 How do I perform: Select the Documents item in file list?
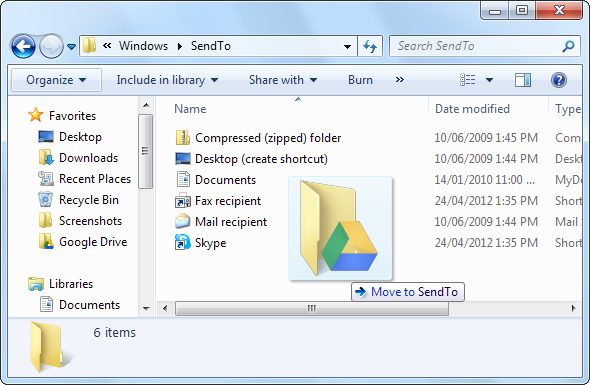tap(225, 180)
